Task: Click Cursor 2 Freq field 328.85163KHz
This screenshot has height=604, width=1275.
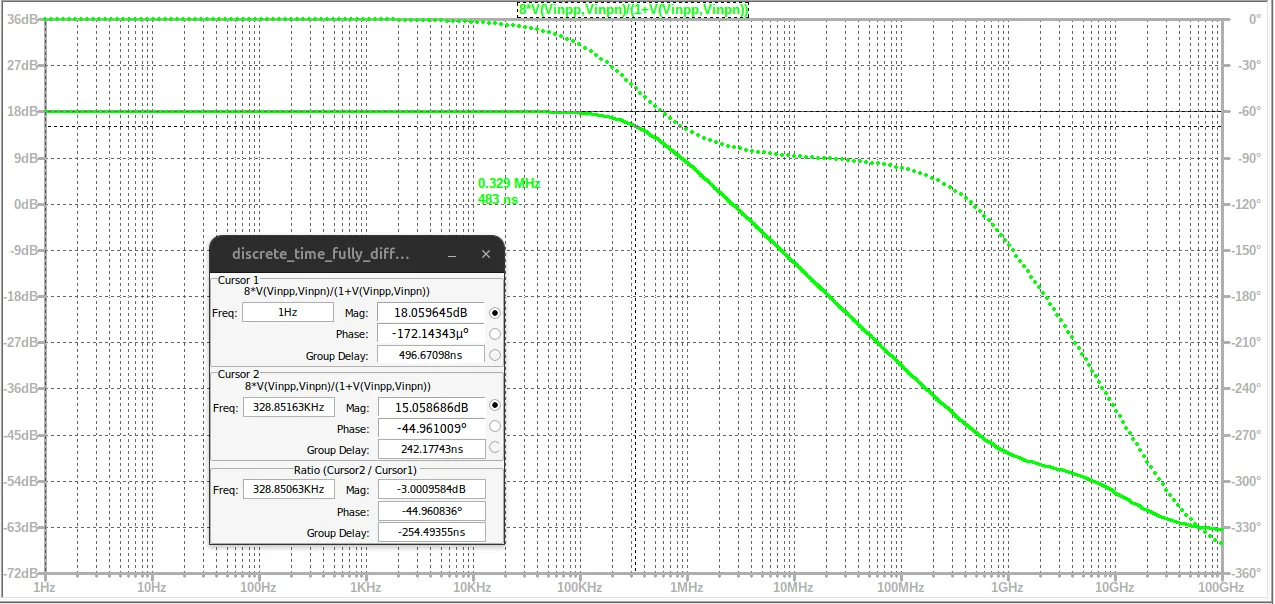Action: pos(288,407)
